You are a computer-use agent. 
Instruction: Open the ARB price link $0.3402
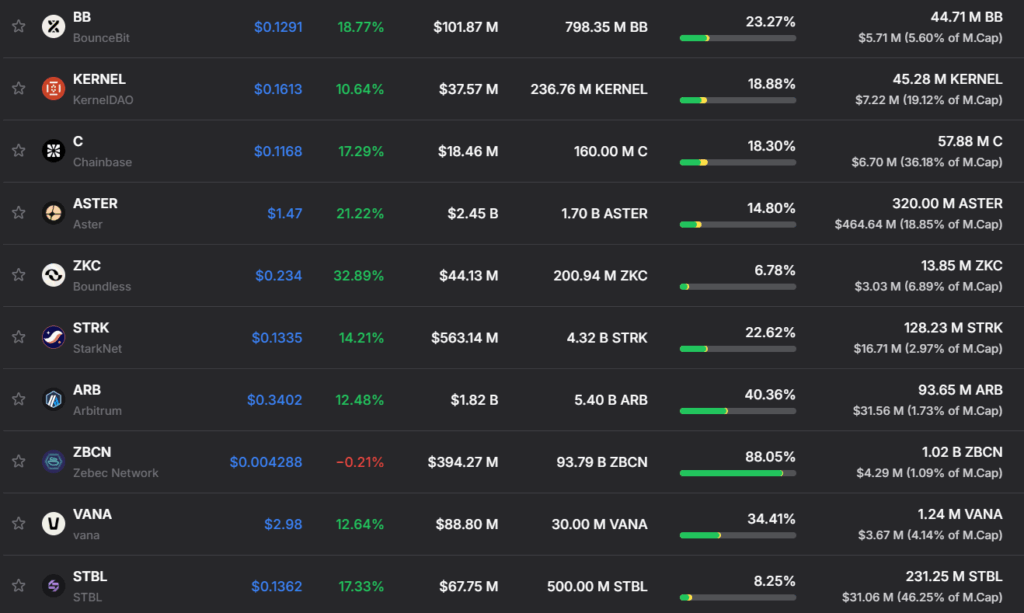(x=276, y=399)
